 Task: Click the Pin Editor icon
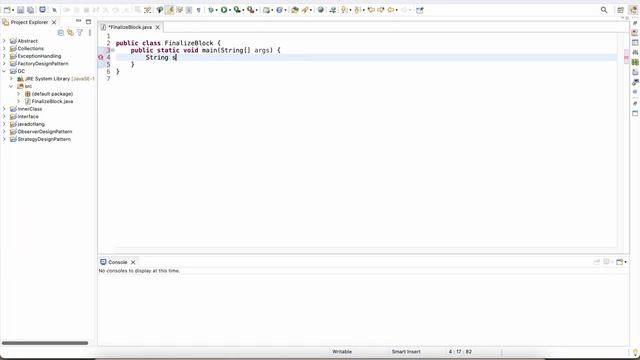coord(420,10)
